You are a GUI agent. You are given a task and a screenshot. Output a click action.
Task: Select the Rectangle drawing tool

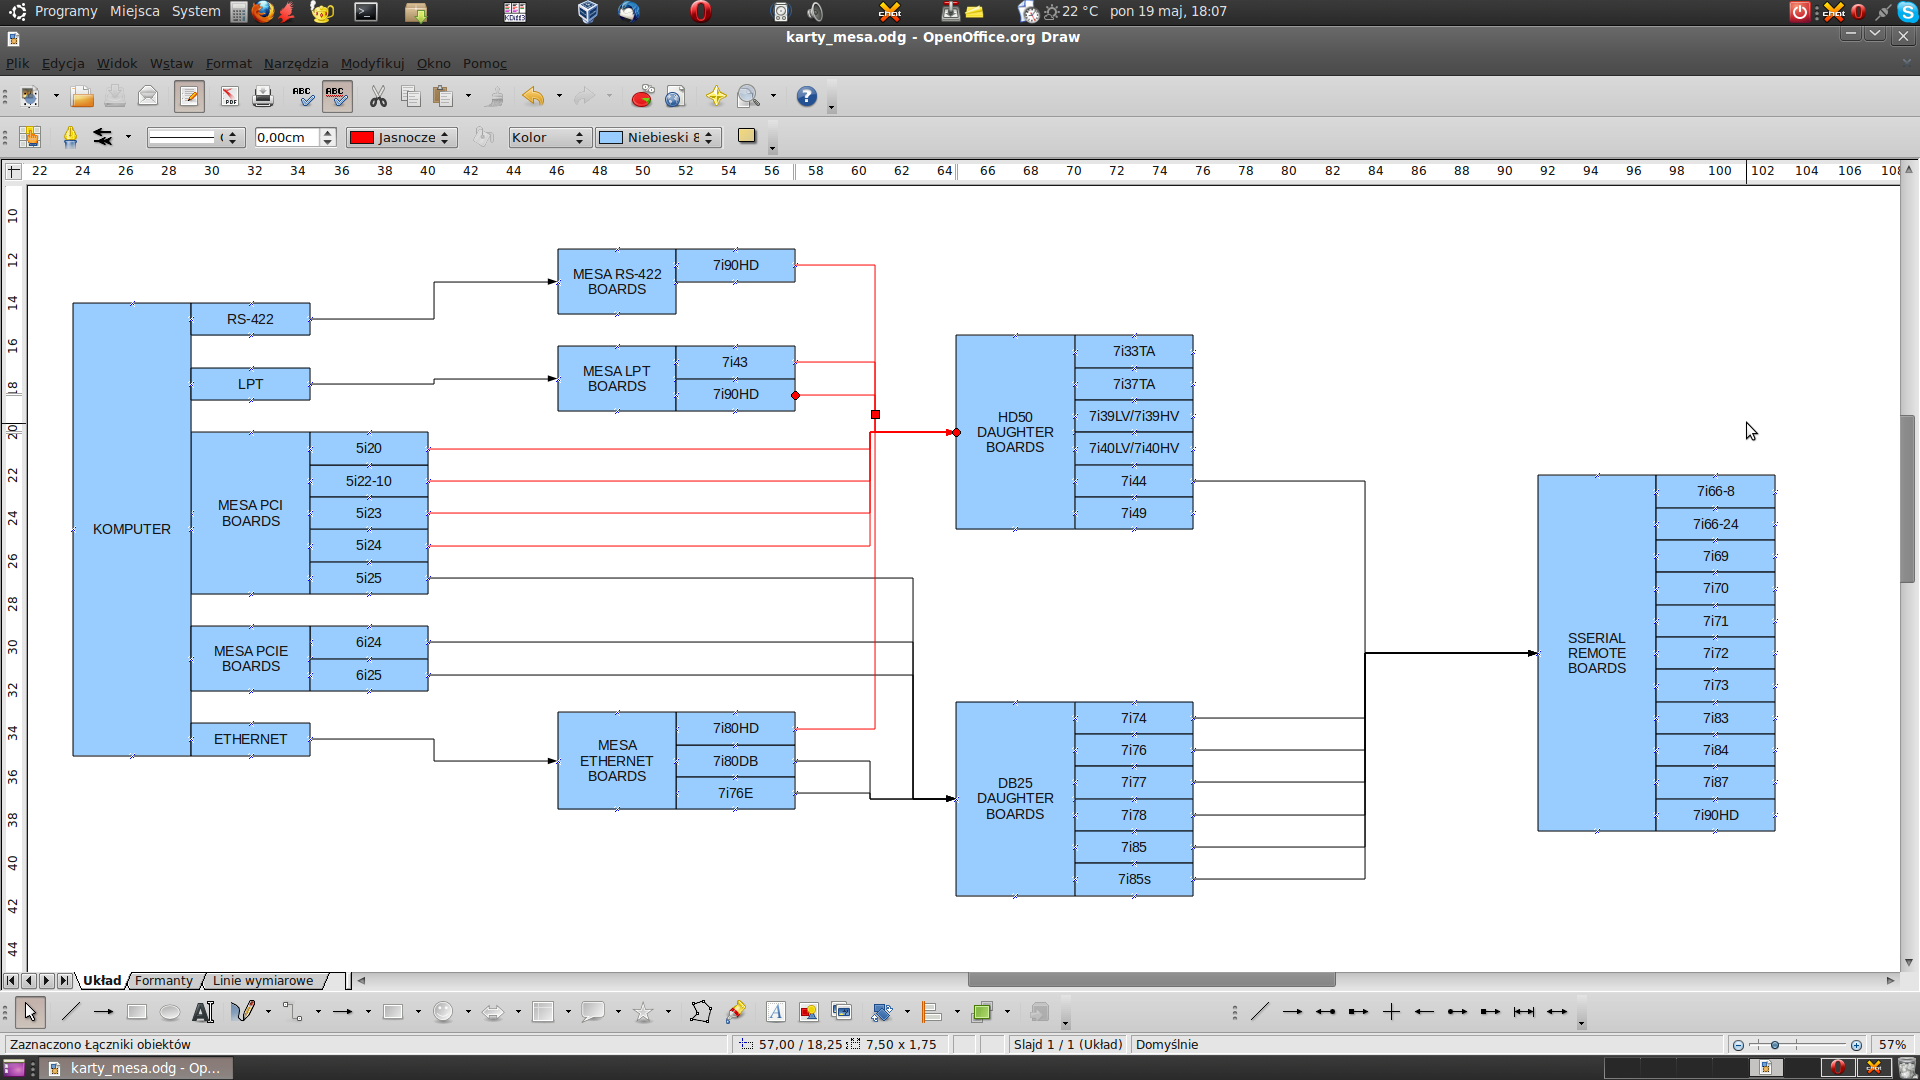click(137, 1012)
